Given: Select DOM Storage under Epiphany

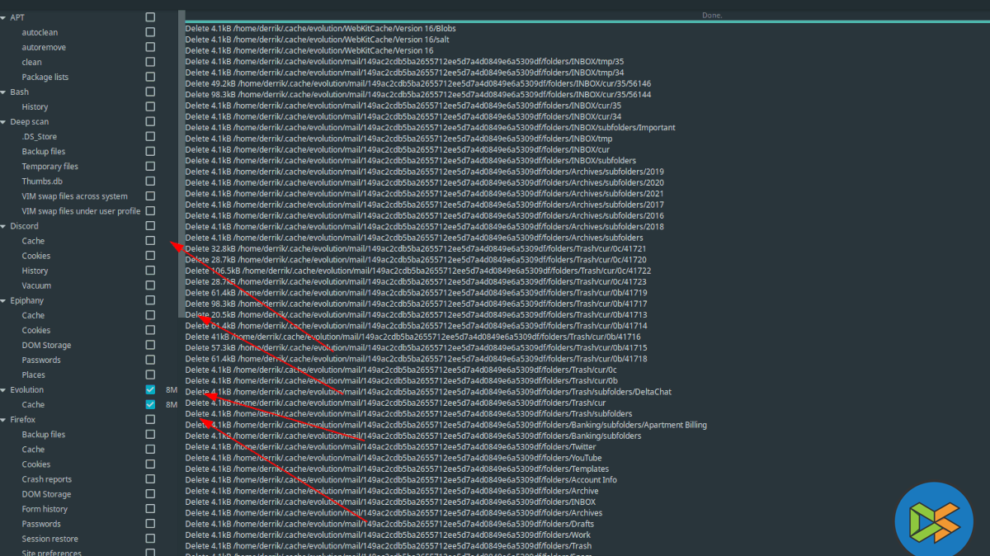Looking at the screenshot, I should tap(46, 345).
